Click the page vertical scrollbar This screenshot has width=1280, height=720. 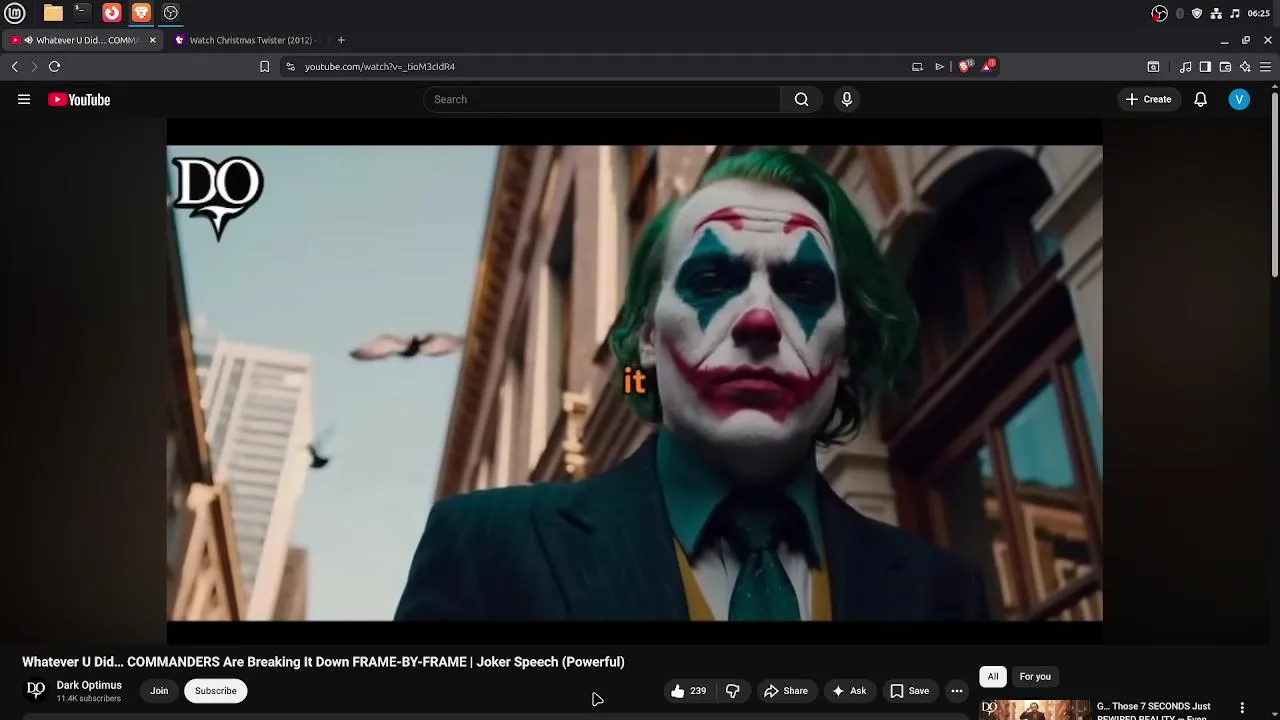(1275, 185)
